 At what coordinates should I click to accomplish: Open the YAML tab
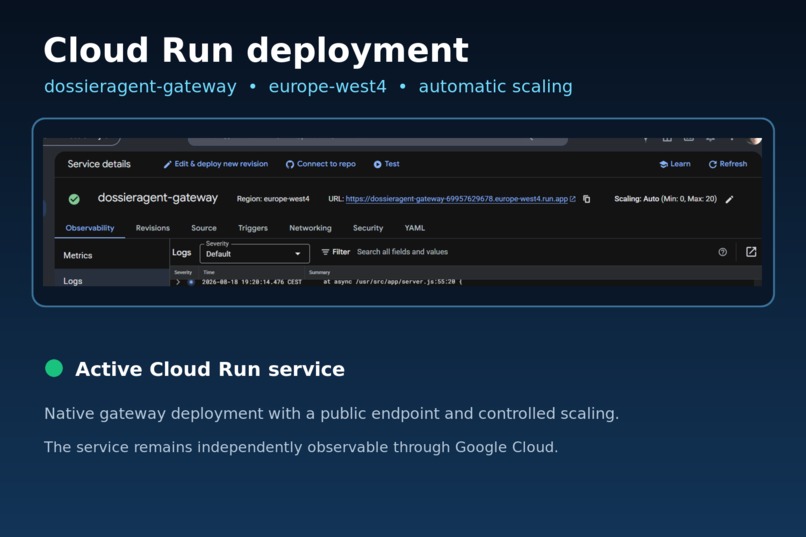[415, 228]
